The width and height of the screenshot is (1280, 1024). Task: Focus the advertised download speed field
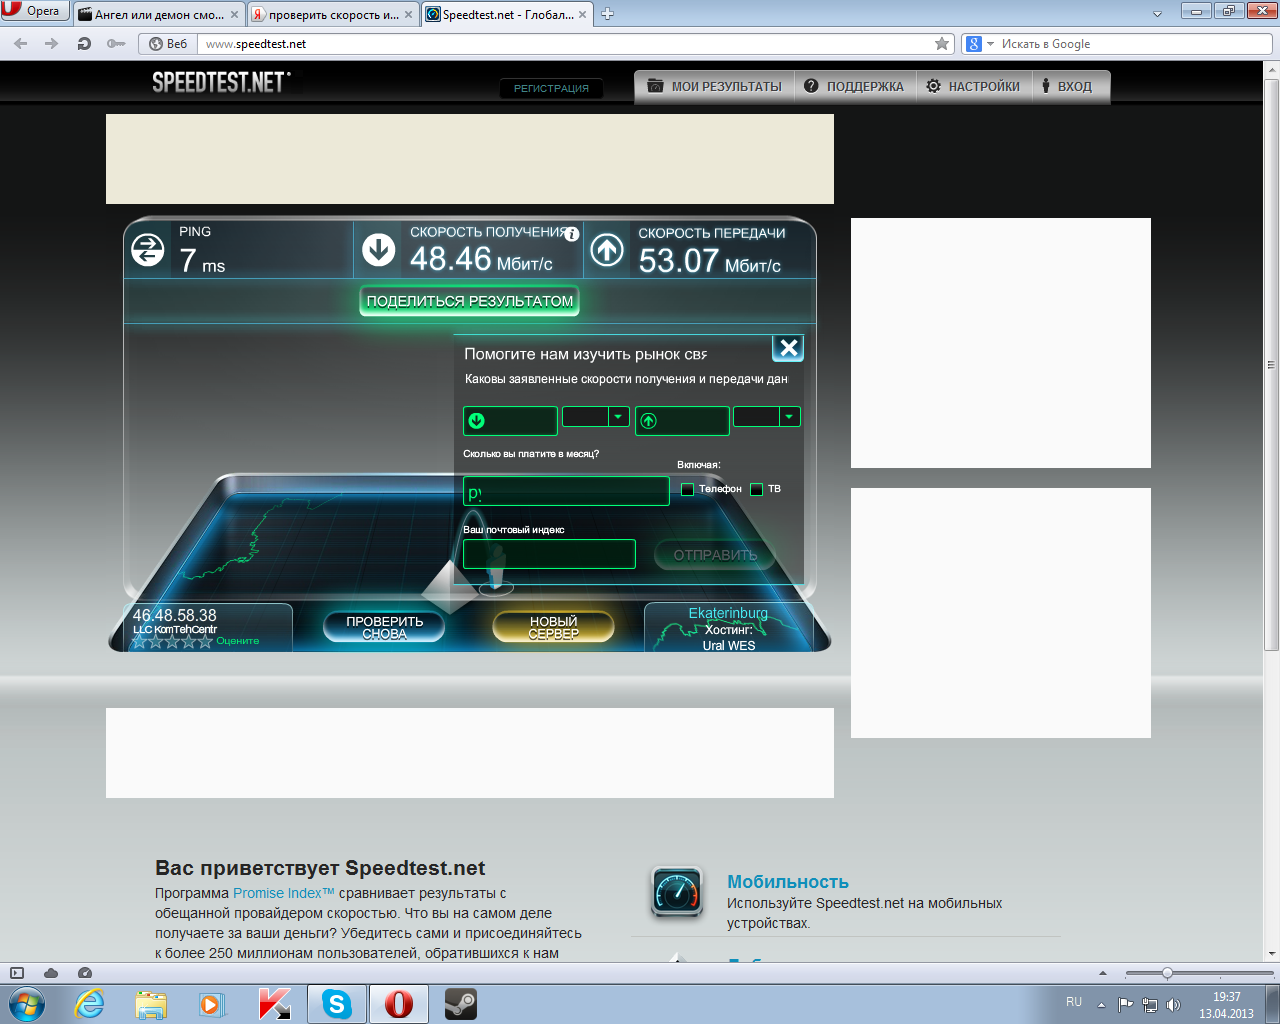pyautogui.click(x=510, y=421)
